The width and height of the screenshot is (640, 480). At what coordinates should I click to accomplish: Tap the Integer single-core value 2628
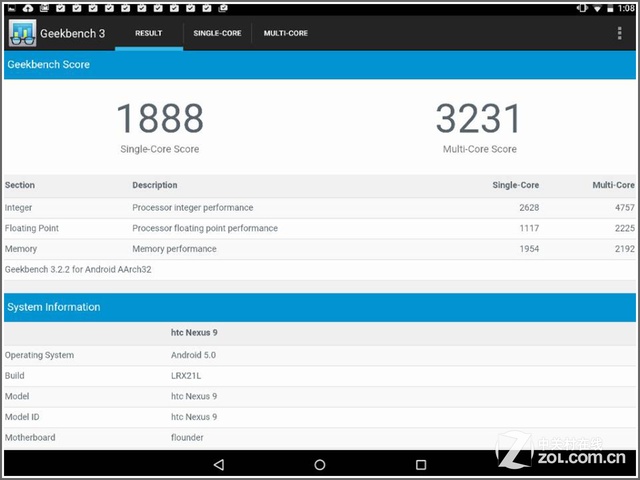[529, 208]
